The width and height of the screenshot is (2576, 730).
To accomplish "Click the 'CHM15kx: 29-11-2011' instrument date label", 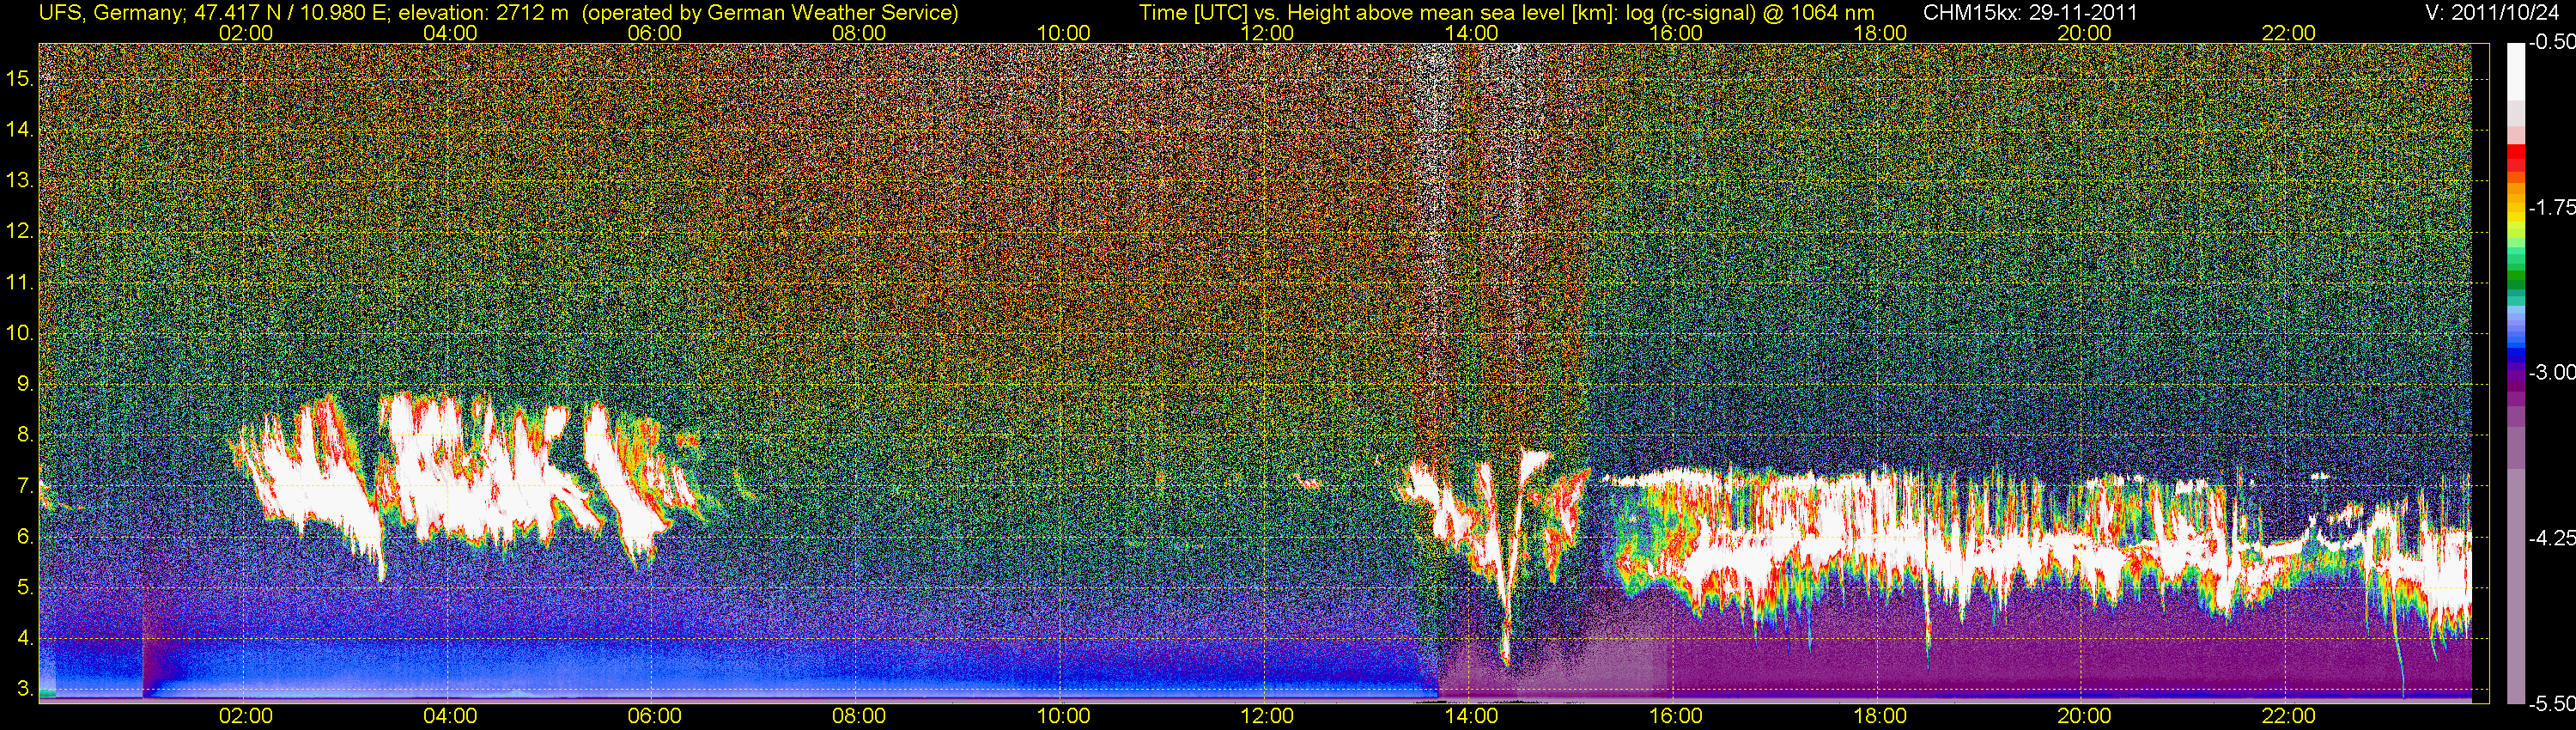I will (2028, 13).
